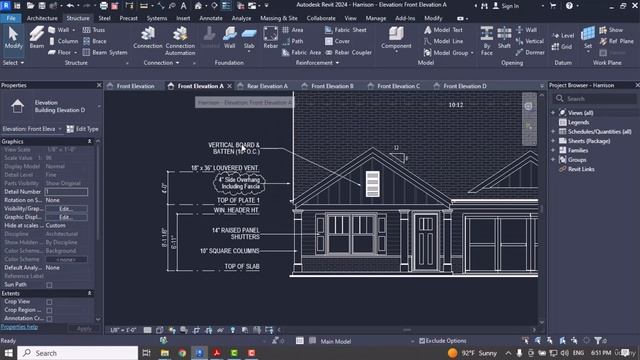
Task: Toggle the Crop Region visible checkbox
Action: (49, 310)
